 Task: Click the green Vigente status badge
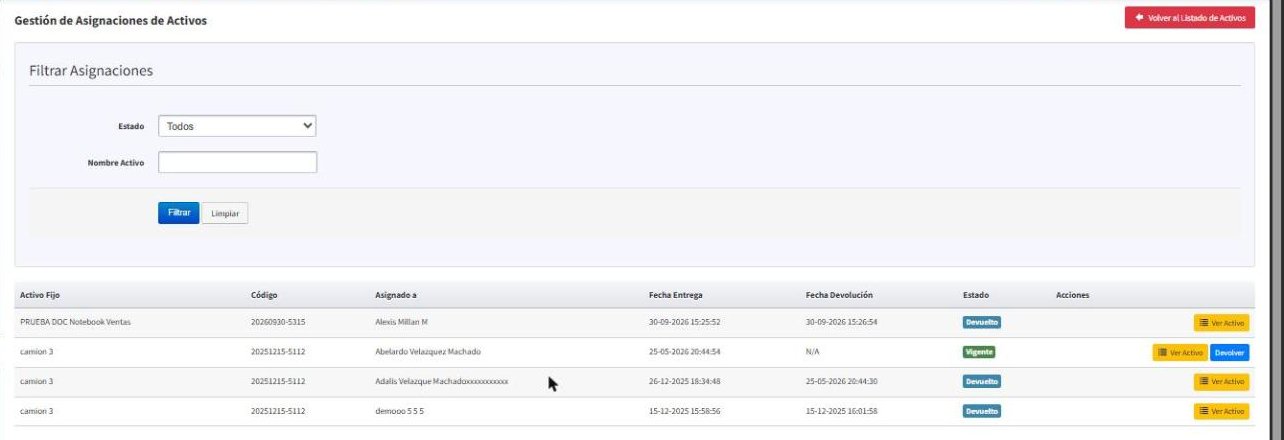coord(979,352)
